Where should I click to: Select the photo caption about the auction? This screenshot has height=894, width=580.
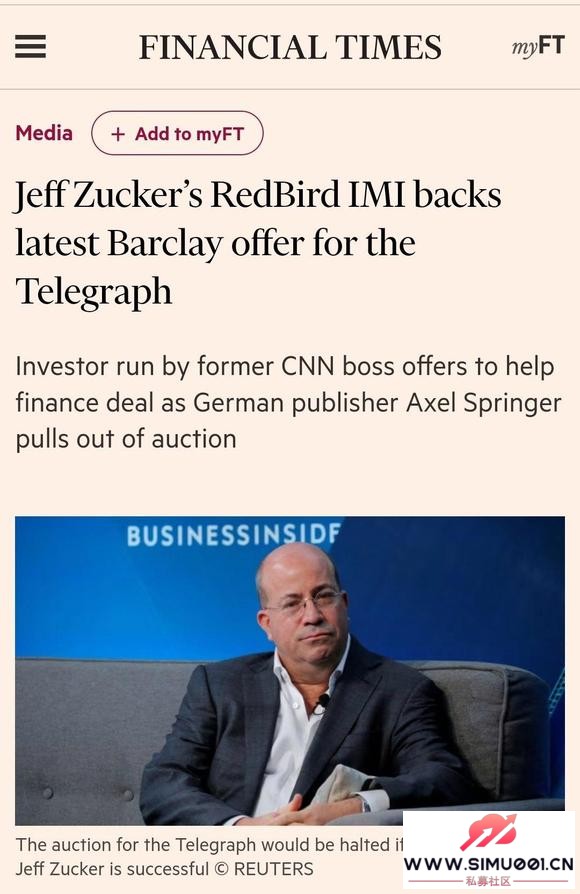pos(209,856)
